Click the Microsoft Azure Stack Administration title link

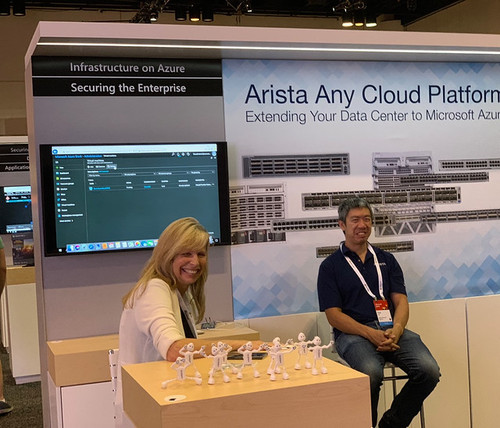tap(78, 157)
